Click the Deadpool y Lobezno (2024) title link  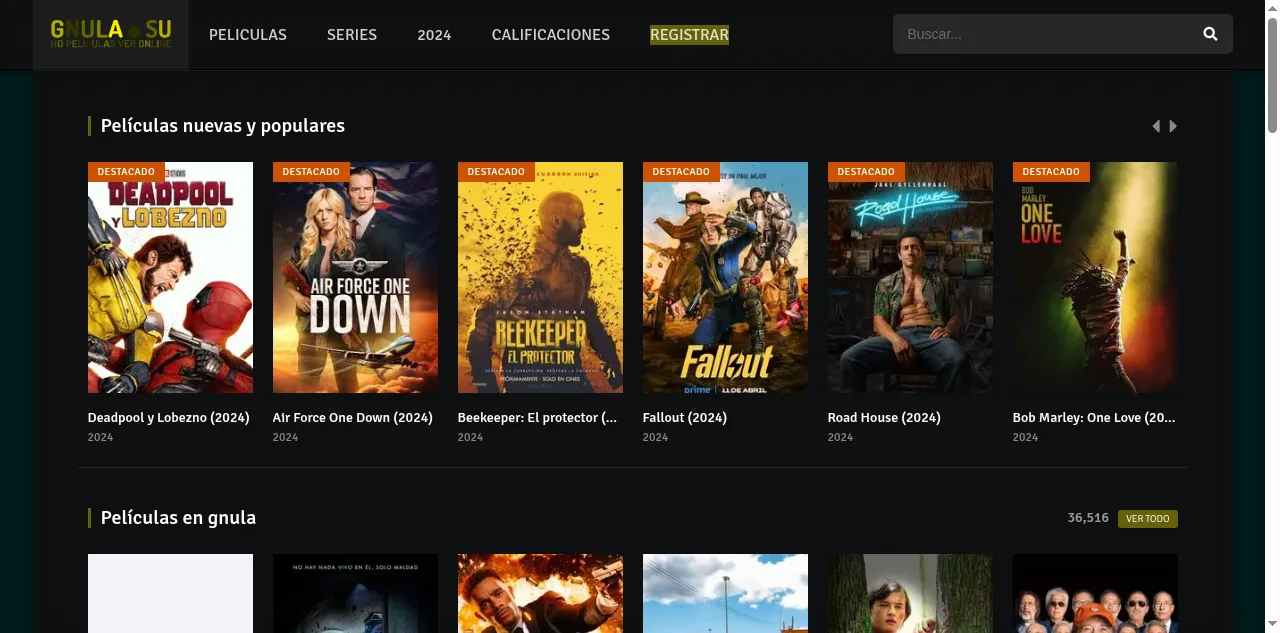point(168,418)
